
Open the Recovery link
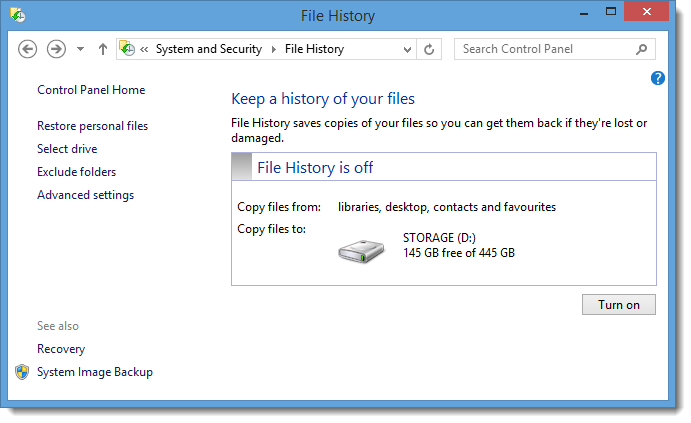point(61,349)
